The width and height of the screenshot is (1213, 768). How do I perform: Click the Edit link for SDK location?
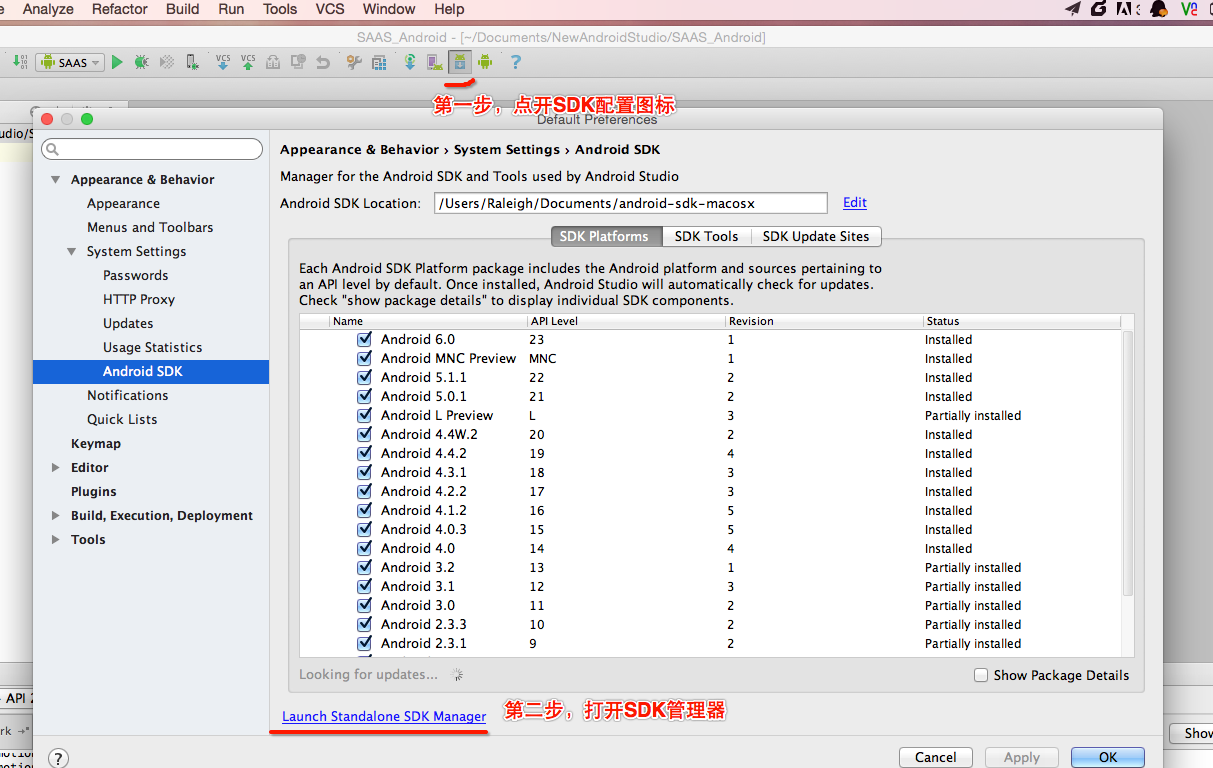tap(855, 202)
